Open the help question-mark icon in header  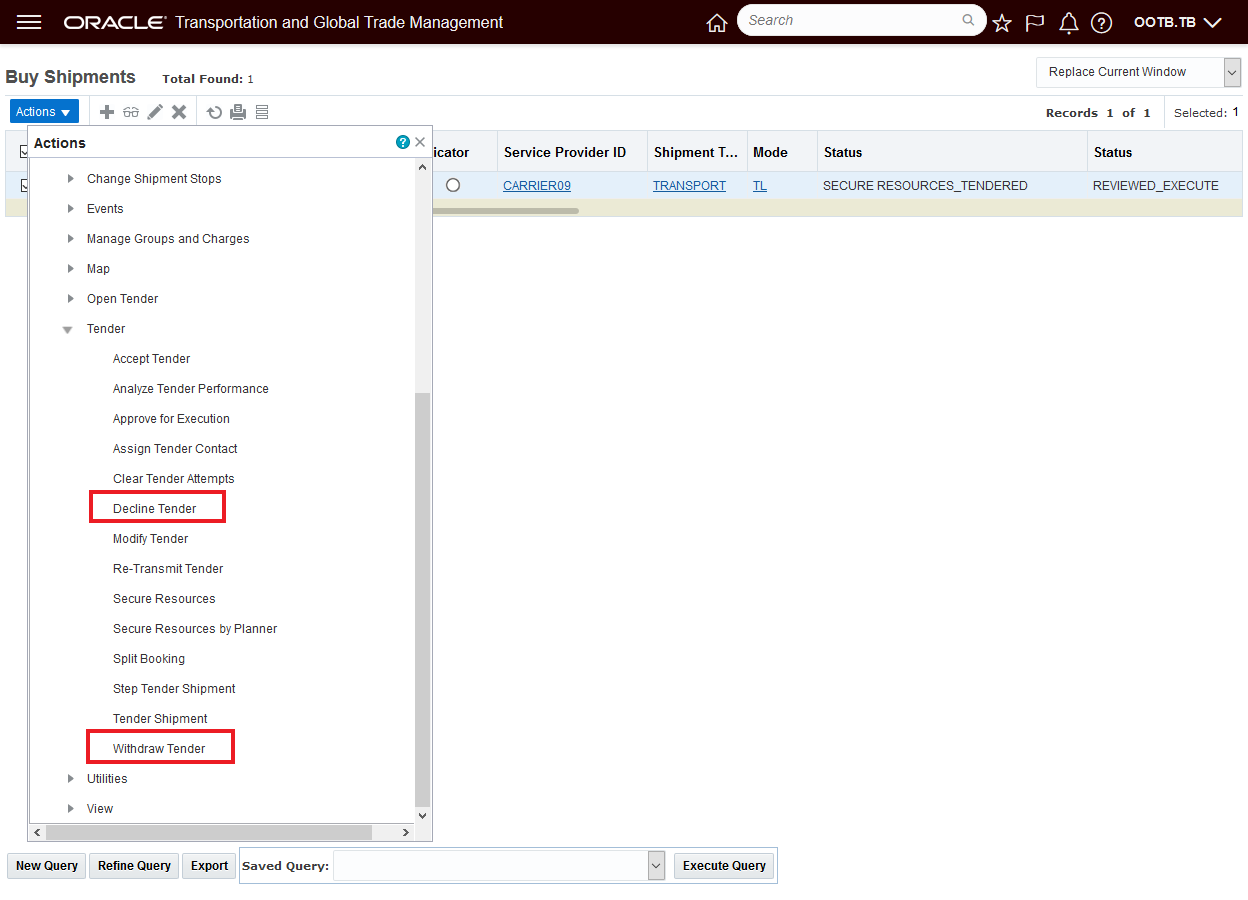click(x=1101, y=23)
